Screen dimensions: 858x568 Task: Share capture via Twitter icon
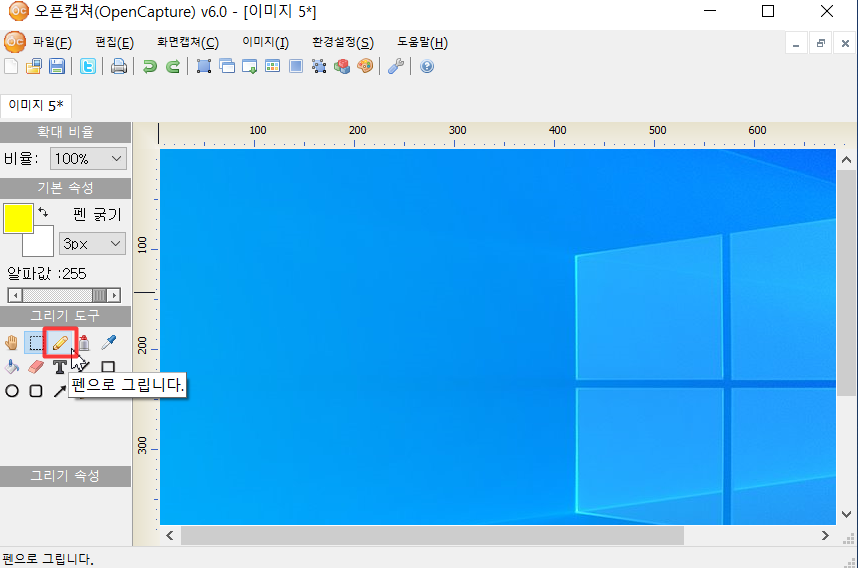88,66
